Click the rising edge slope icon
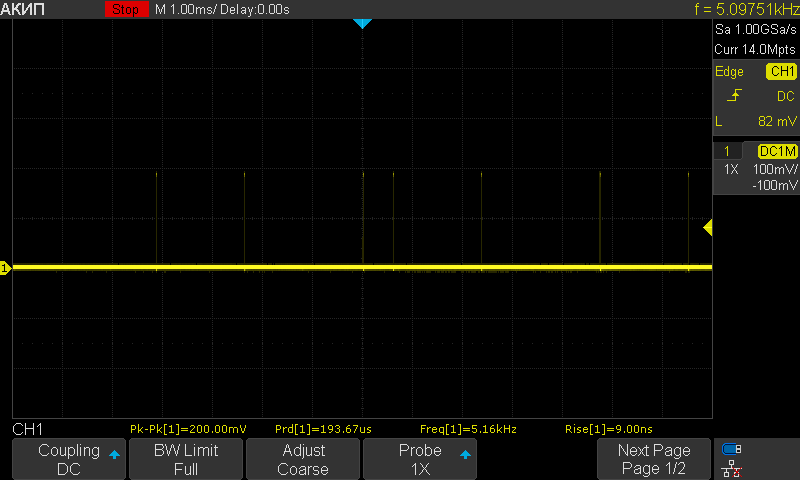Image resolution: width=800 pixels, height=480 pixels. 734,95
